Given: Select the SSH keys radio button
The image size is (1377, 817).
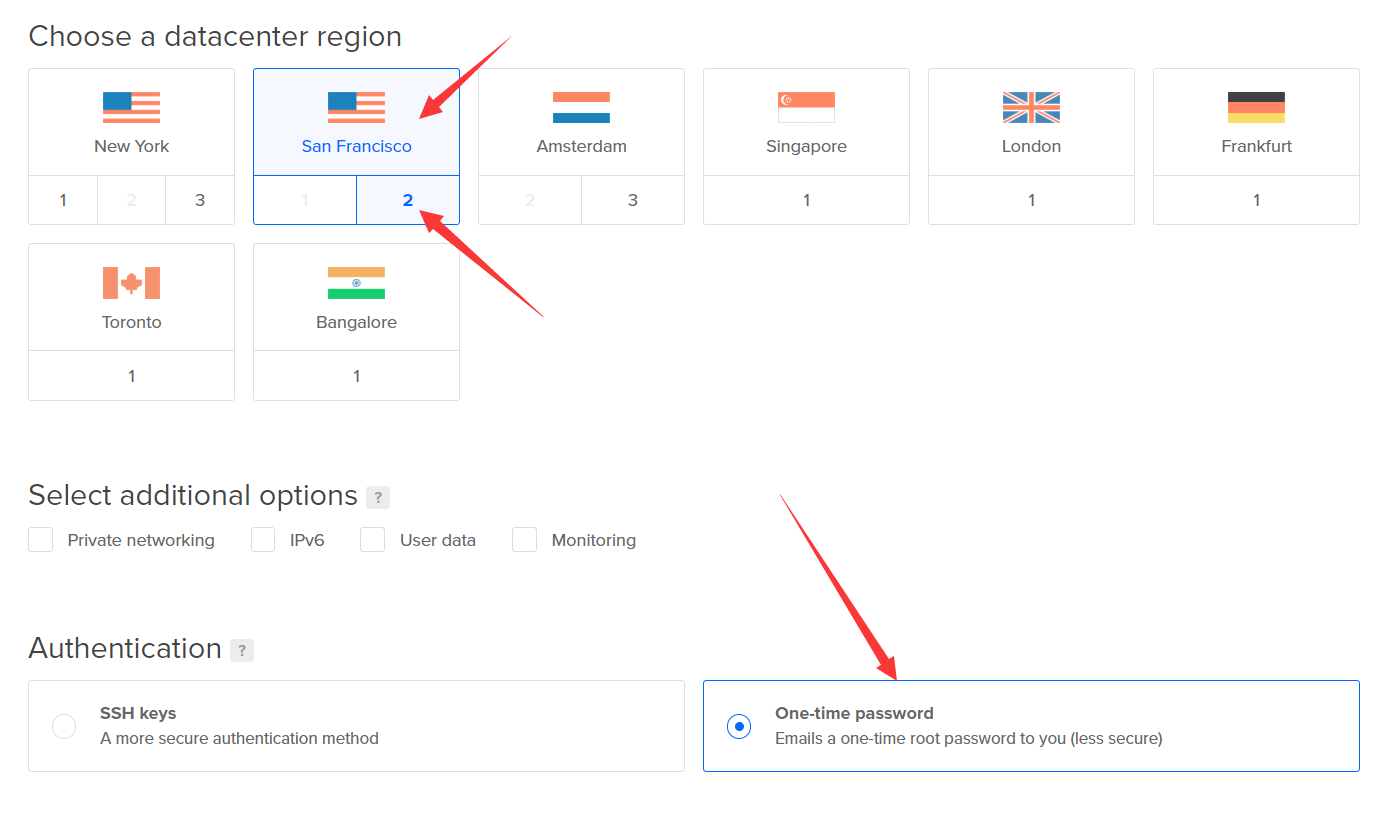Looking at the screenshot, I should coord(64,726).
